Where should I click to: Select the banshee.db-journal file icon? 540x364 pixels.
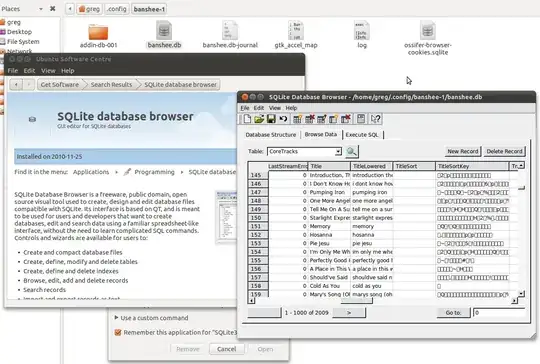(x=230, y=31)
